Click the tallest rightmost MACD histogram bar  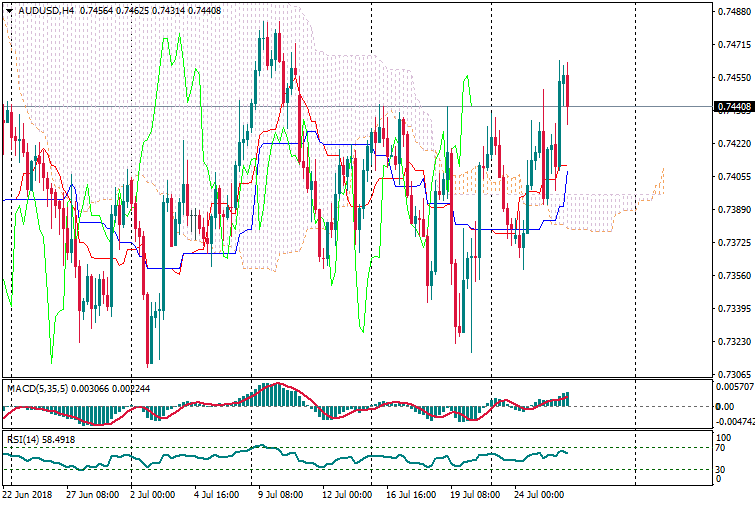pos(567,399)
